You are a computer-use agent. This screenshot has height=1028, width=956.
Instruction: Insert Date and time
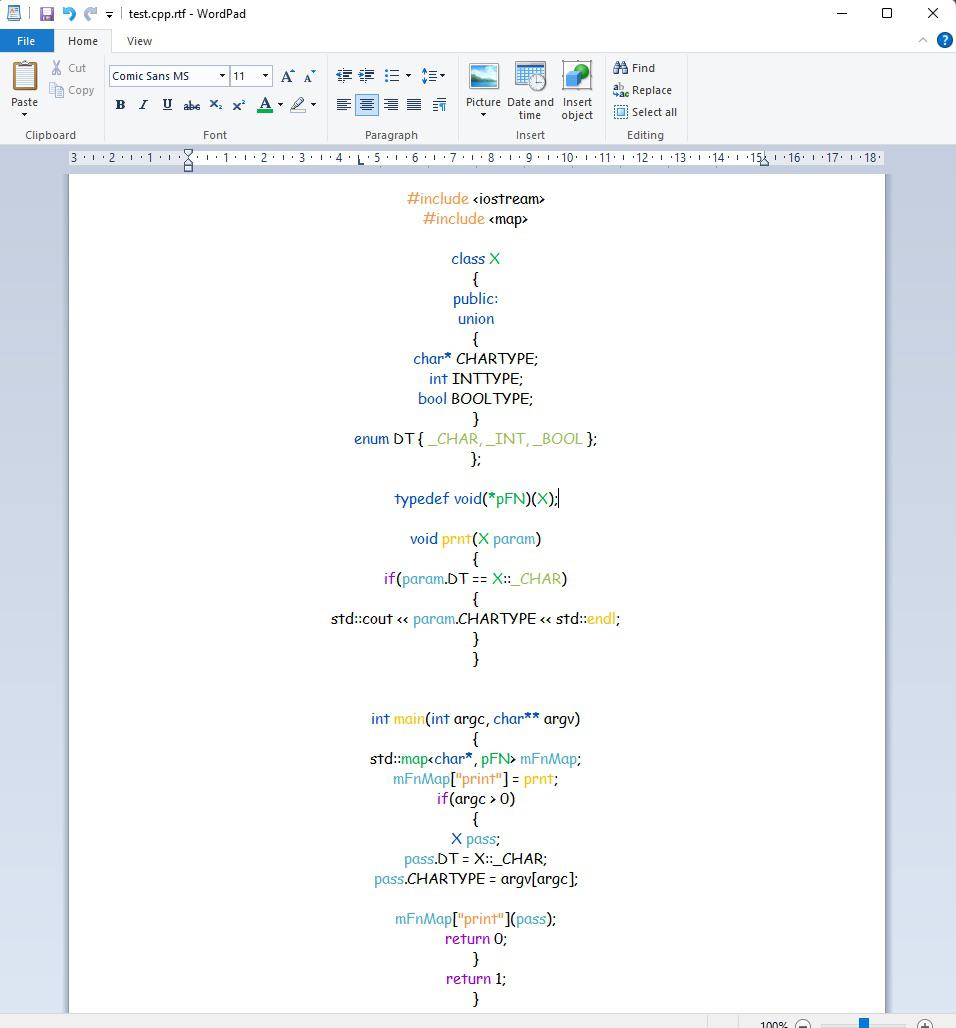coord(530,89)
